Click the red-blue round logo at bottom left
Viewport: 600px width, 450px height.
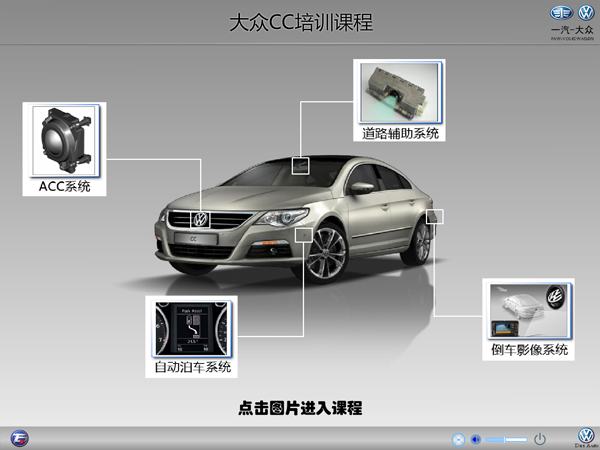pos(20,439)
